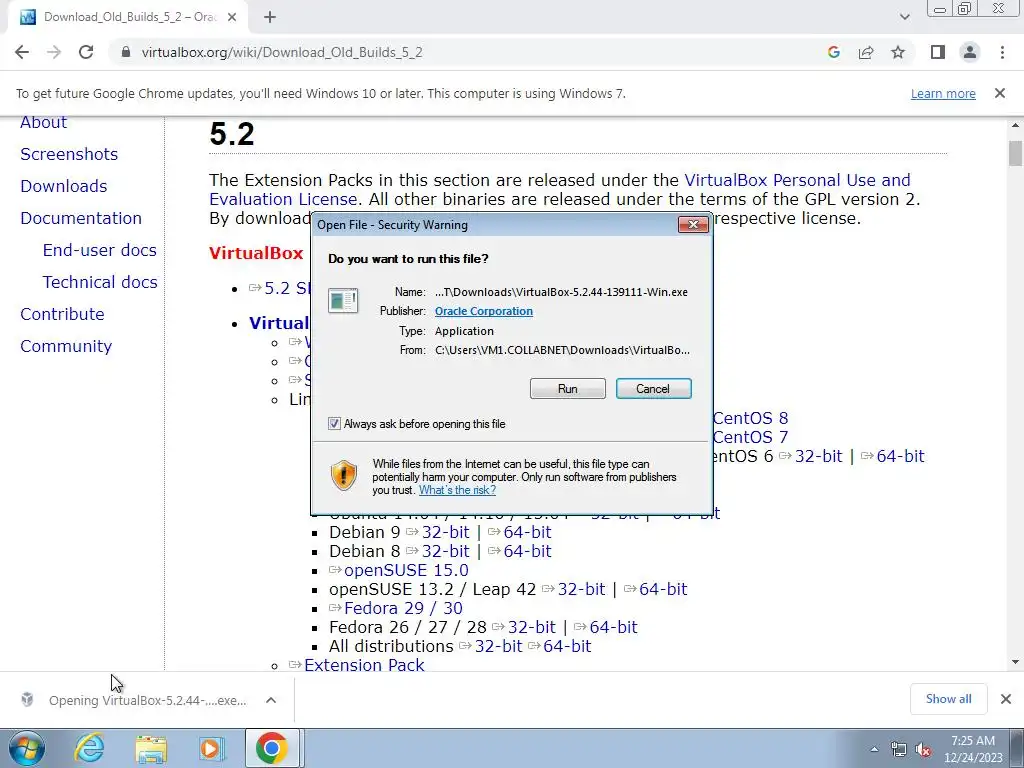Click the forward navigation arrow

coord(54,52)
